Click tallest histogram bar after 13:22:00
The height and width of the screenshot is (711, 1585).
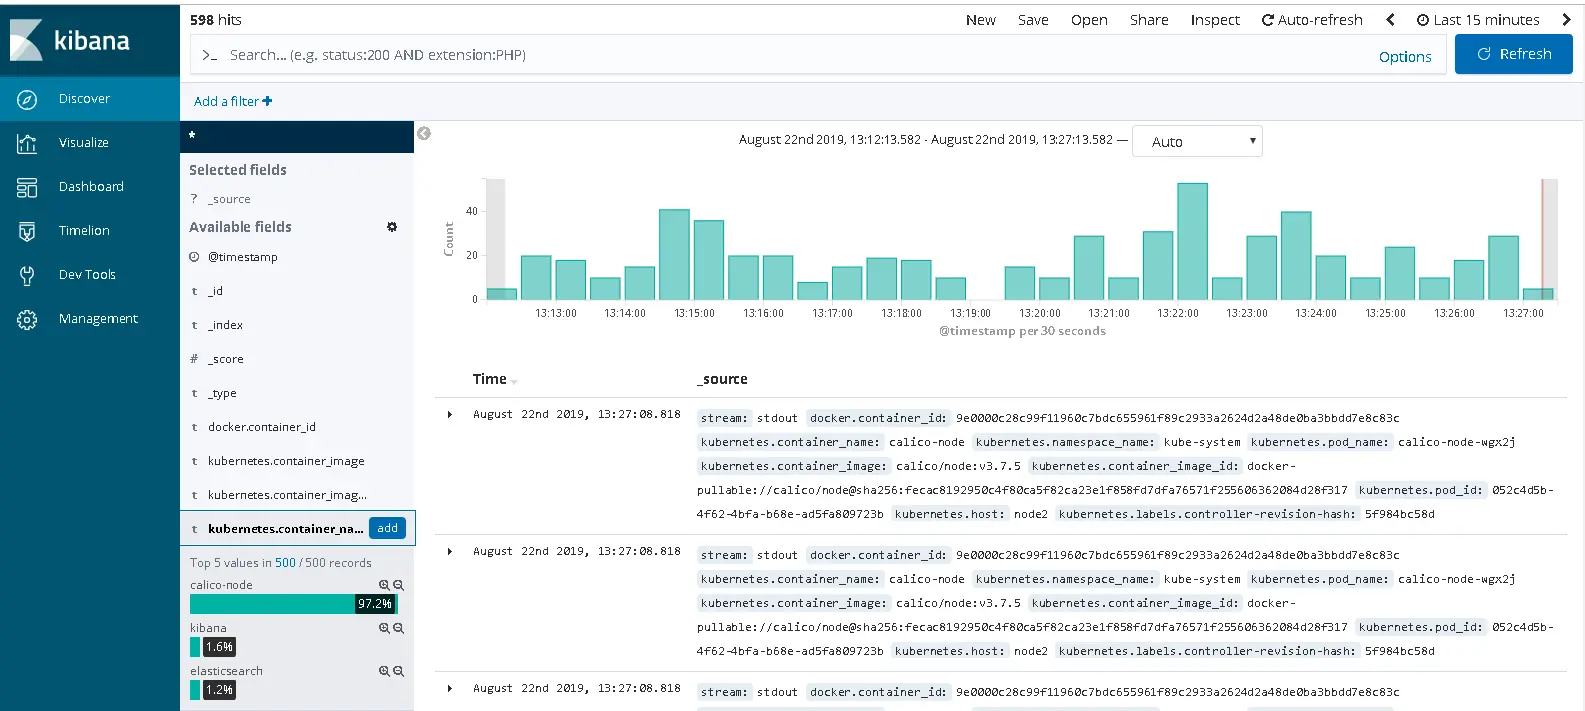1192,241
